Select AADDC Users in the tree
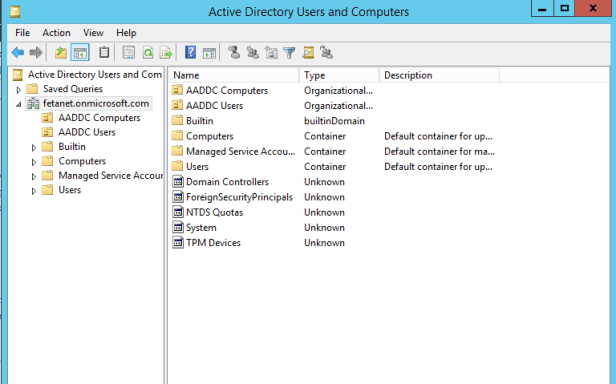This screenshot has width=616, height=384. point(87,132)
